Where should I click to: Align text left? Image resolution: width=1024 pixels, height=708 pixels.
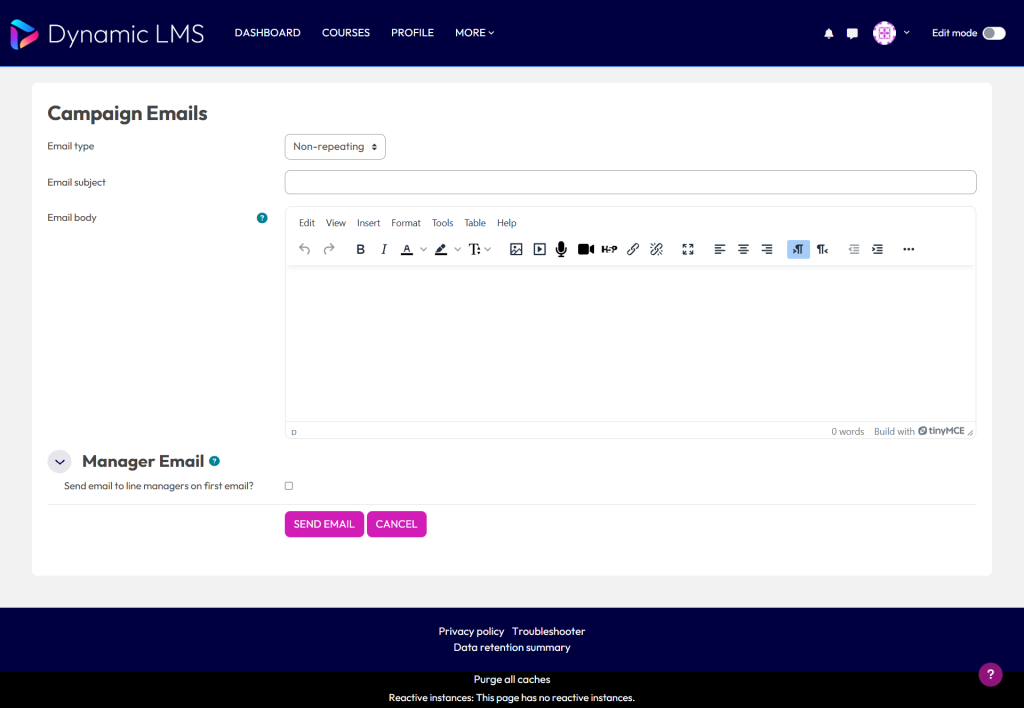(x=720, y=249)
